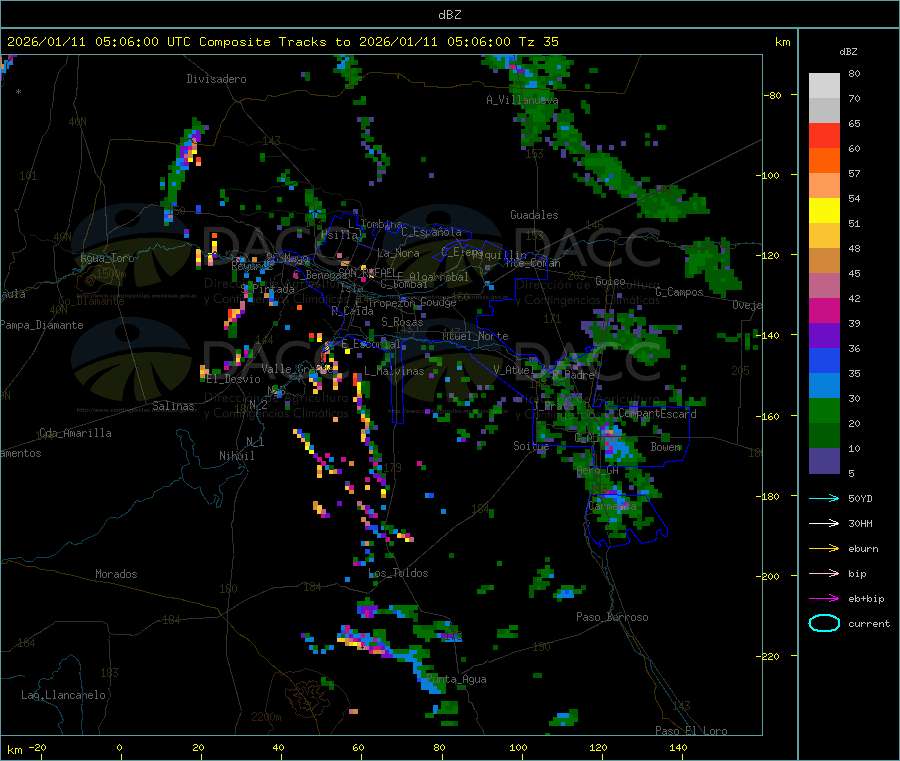Click the magenta eb+bip arrow in legend

[x=824, y=599]
